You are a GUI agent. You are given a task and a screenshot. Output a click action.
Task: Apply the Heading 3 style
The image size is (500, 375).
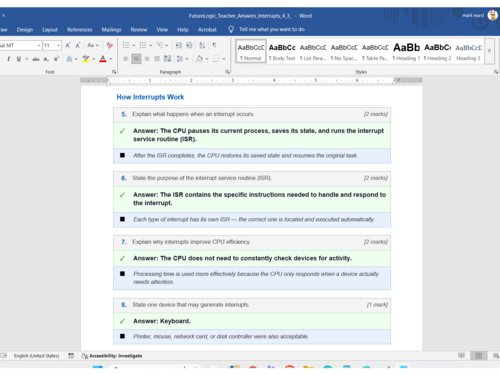(x=468, y=51)
